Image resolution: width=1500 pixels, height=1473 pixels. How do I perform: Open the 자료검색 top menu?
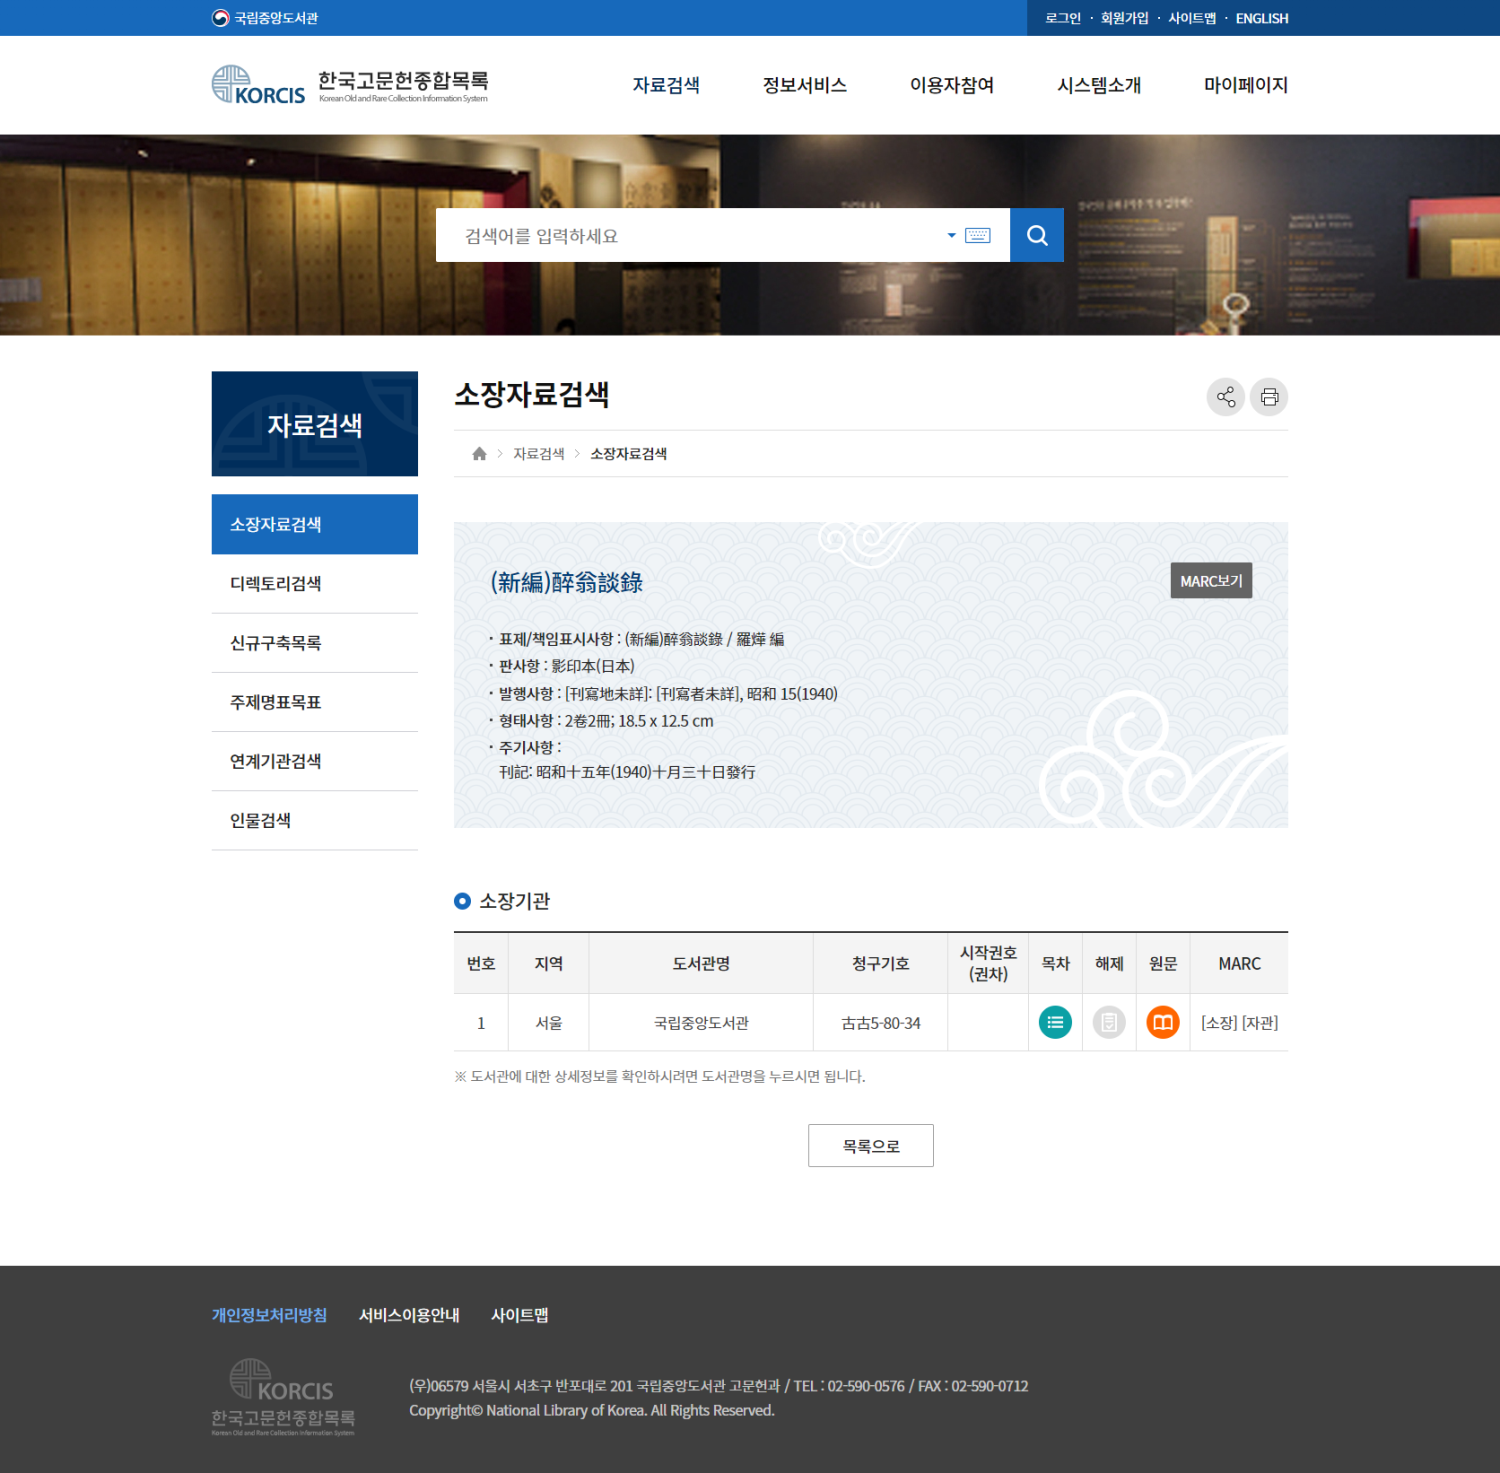click(x=666, y=85)
